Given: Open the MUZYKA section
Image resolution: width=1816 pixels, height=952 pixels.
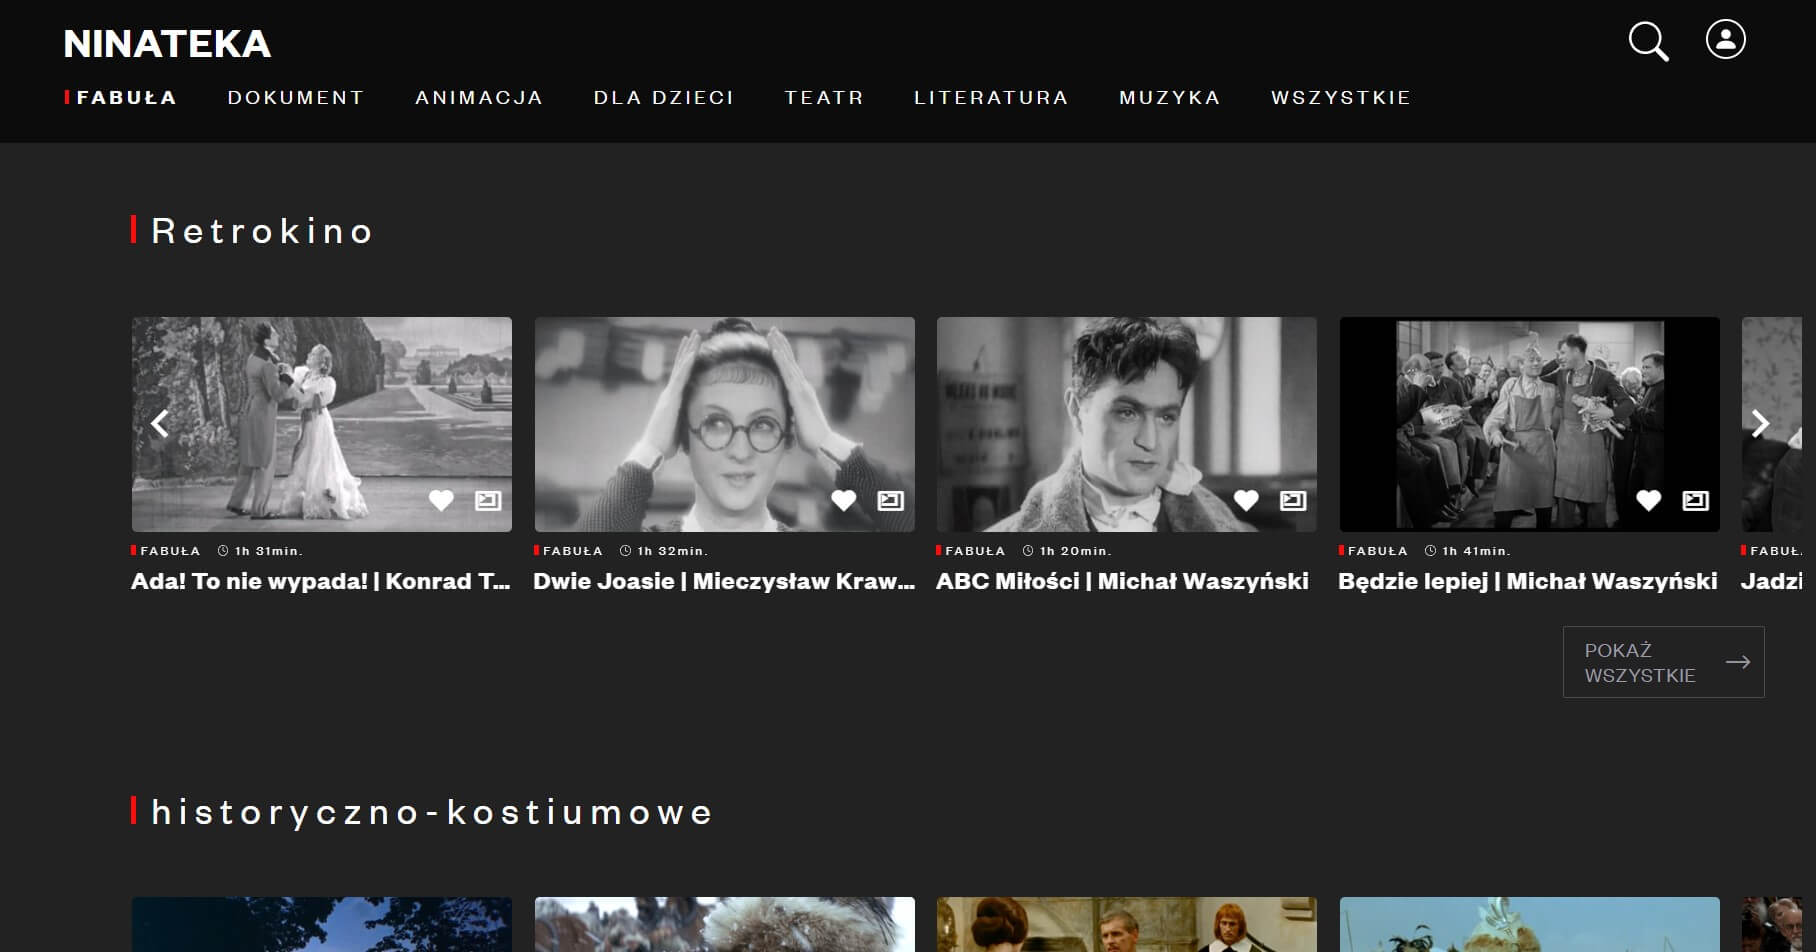Looking at the screenshot, I should (x=1170, y=98).
